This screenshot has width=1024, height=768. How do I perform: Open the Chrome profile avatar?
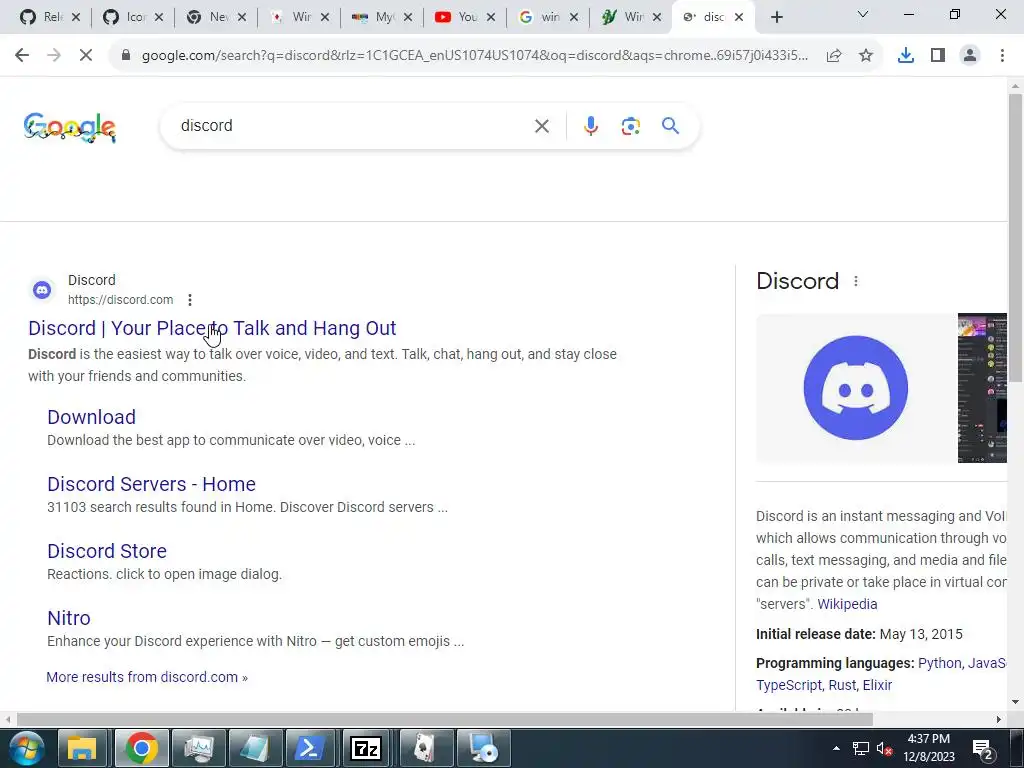point(970,56)
